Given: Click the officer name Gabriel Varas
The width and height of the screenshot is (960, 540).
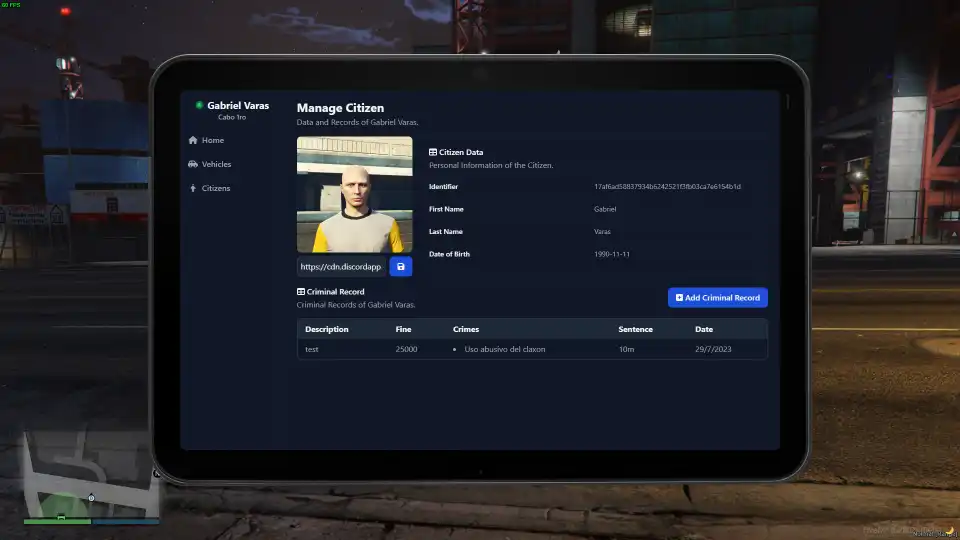Looking at the screenshot, I should click(x=238, y=105).
